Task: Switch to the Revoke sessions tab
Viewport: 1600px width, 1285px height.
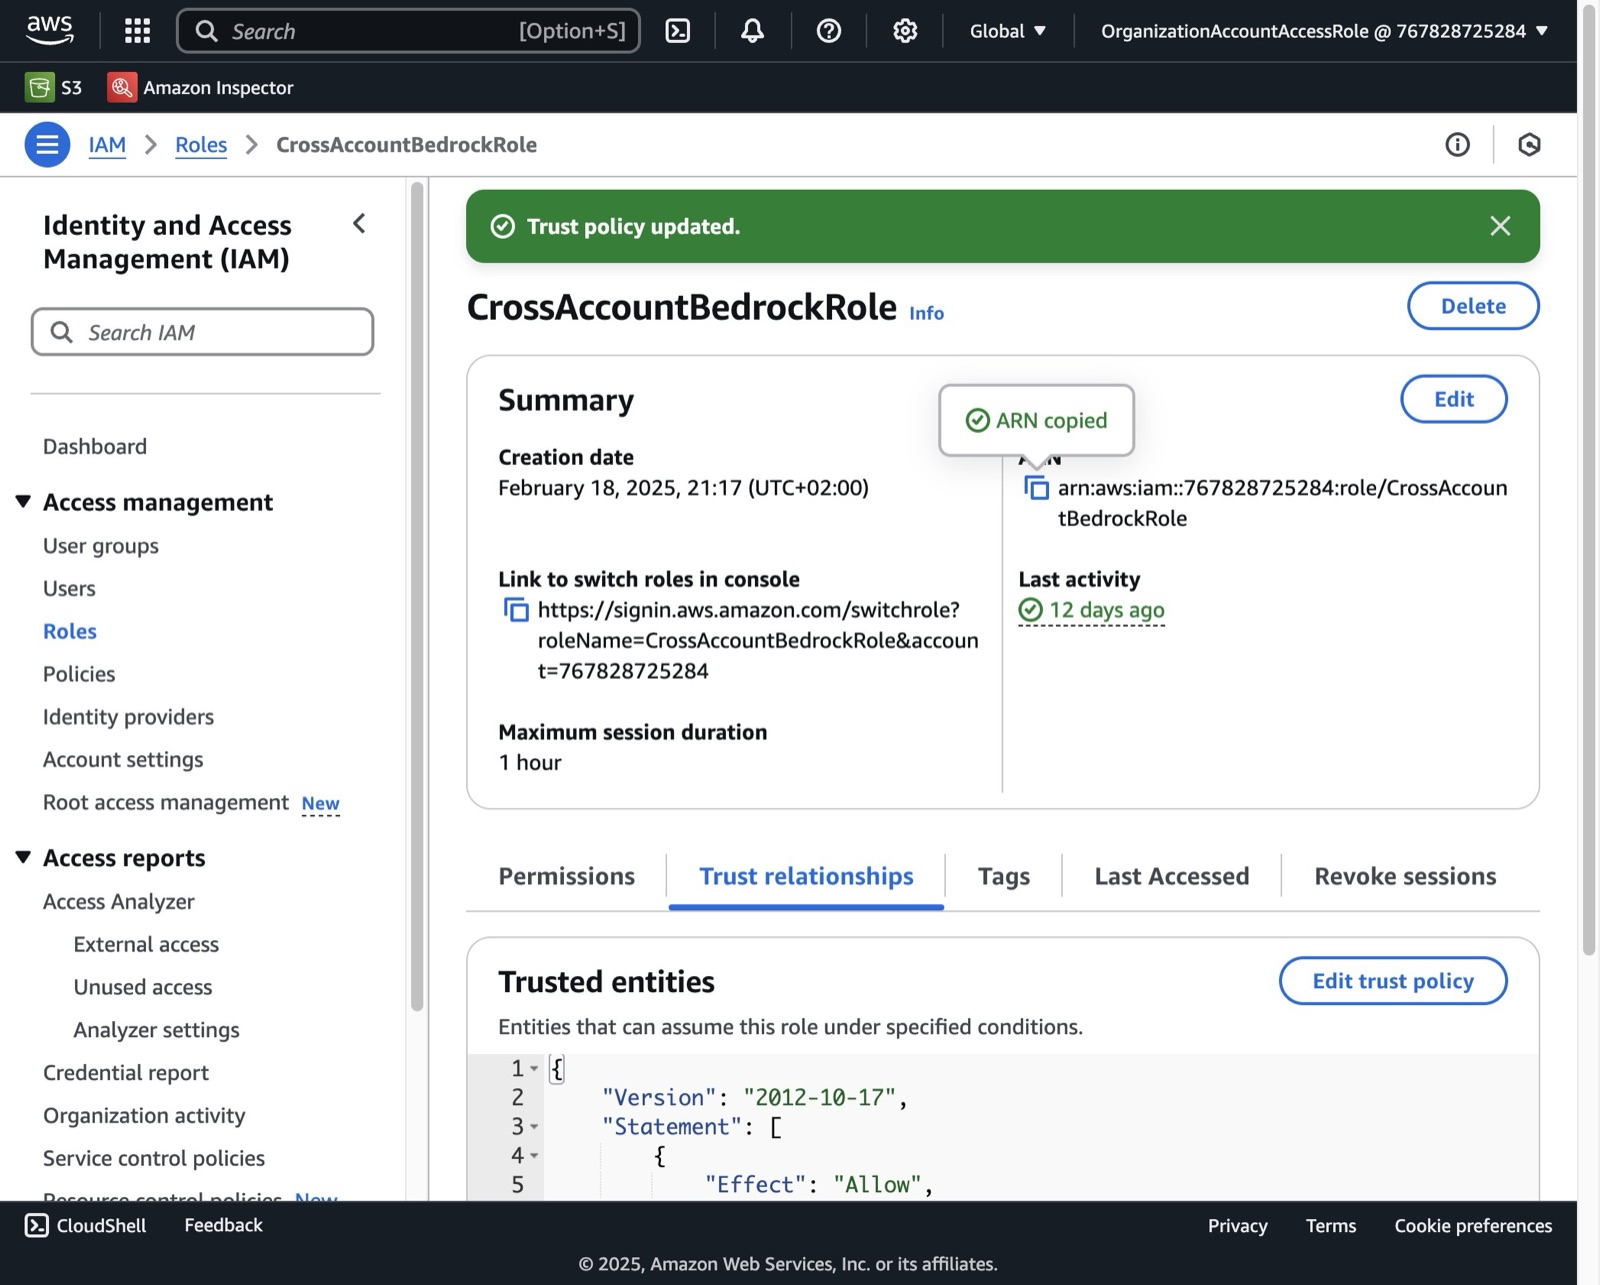Action: click(x=1405, y=876)
